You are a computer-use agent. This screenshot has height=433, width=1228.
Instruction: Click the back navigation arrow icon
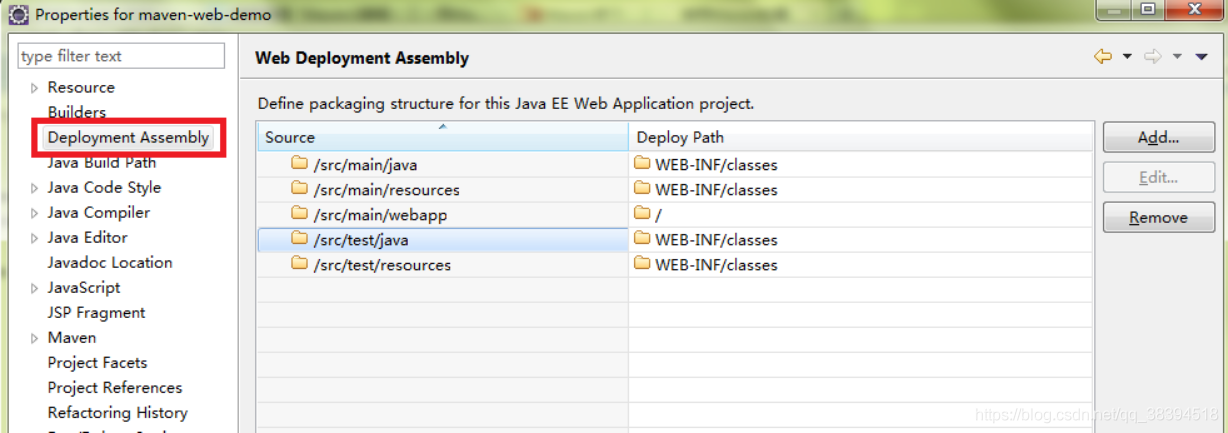[1103, 57]
